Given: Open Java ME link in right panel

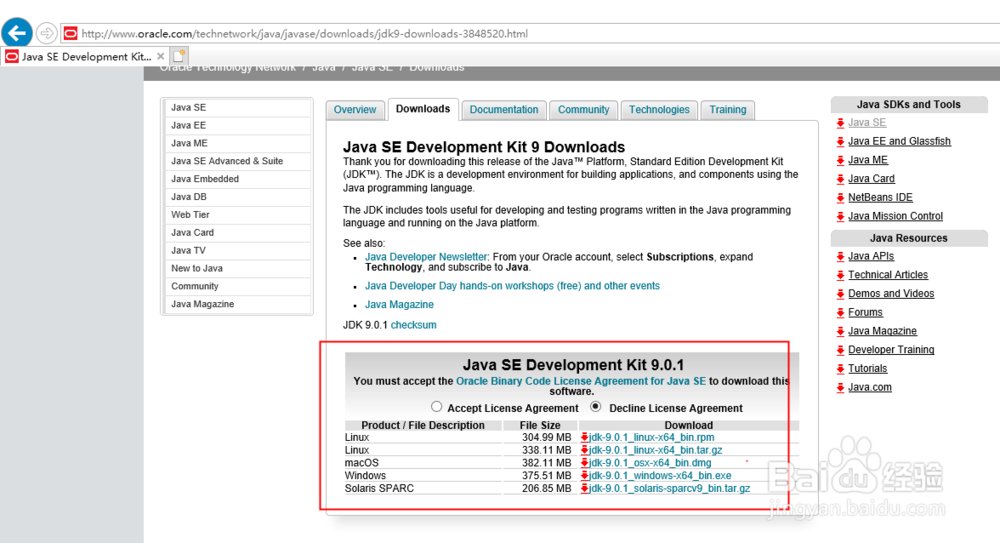Looking at the screenshot, I should click(868, 160).
